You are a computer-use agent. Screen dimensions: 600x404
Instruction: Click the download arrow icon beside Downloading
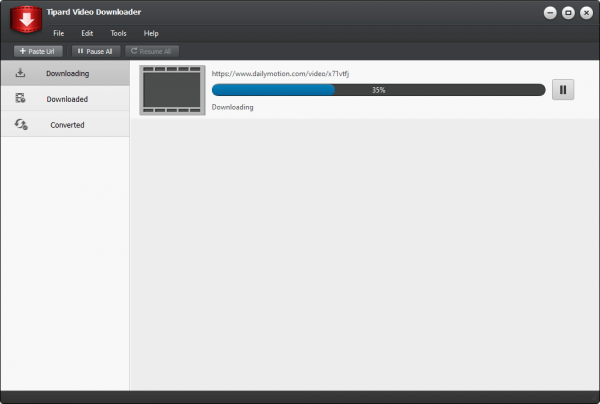20,73
